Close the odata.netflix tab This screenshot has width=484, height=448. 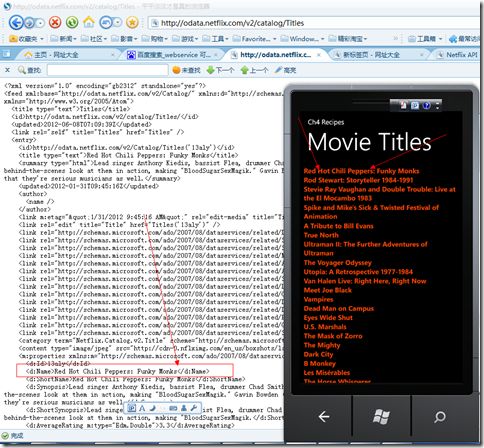coord(319,55)
